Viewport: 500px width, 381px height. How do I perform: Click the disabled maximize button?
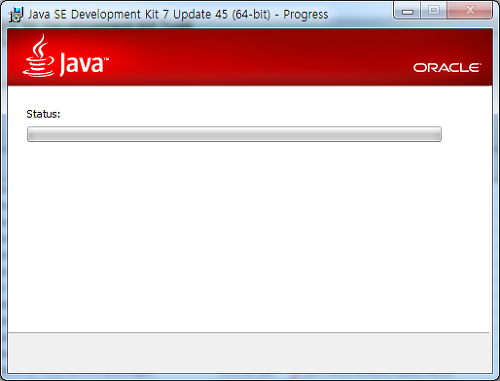pyautogui.click(x=434, y=10)
